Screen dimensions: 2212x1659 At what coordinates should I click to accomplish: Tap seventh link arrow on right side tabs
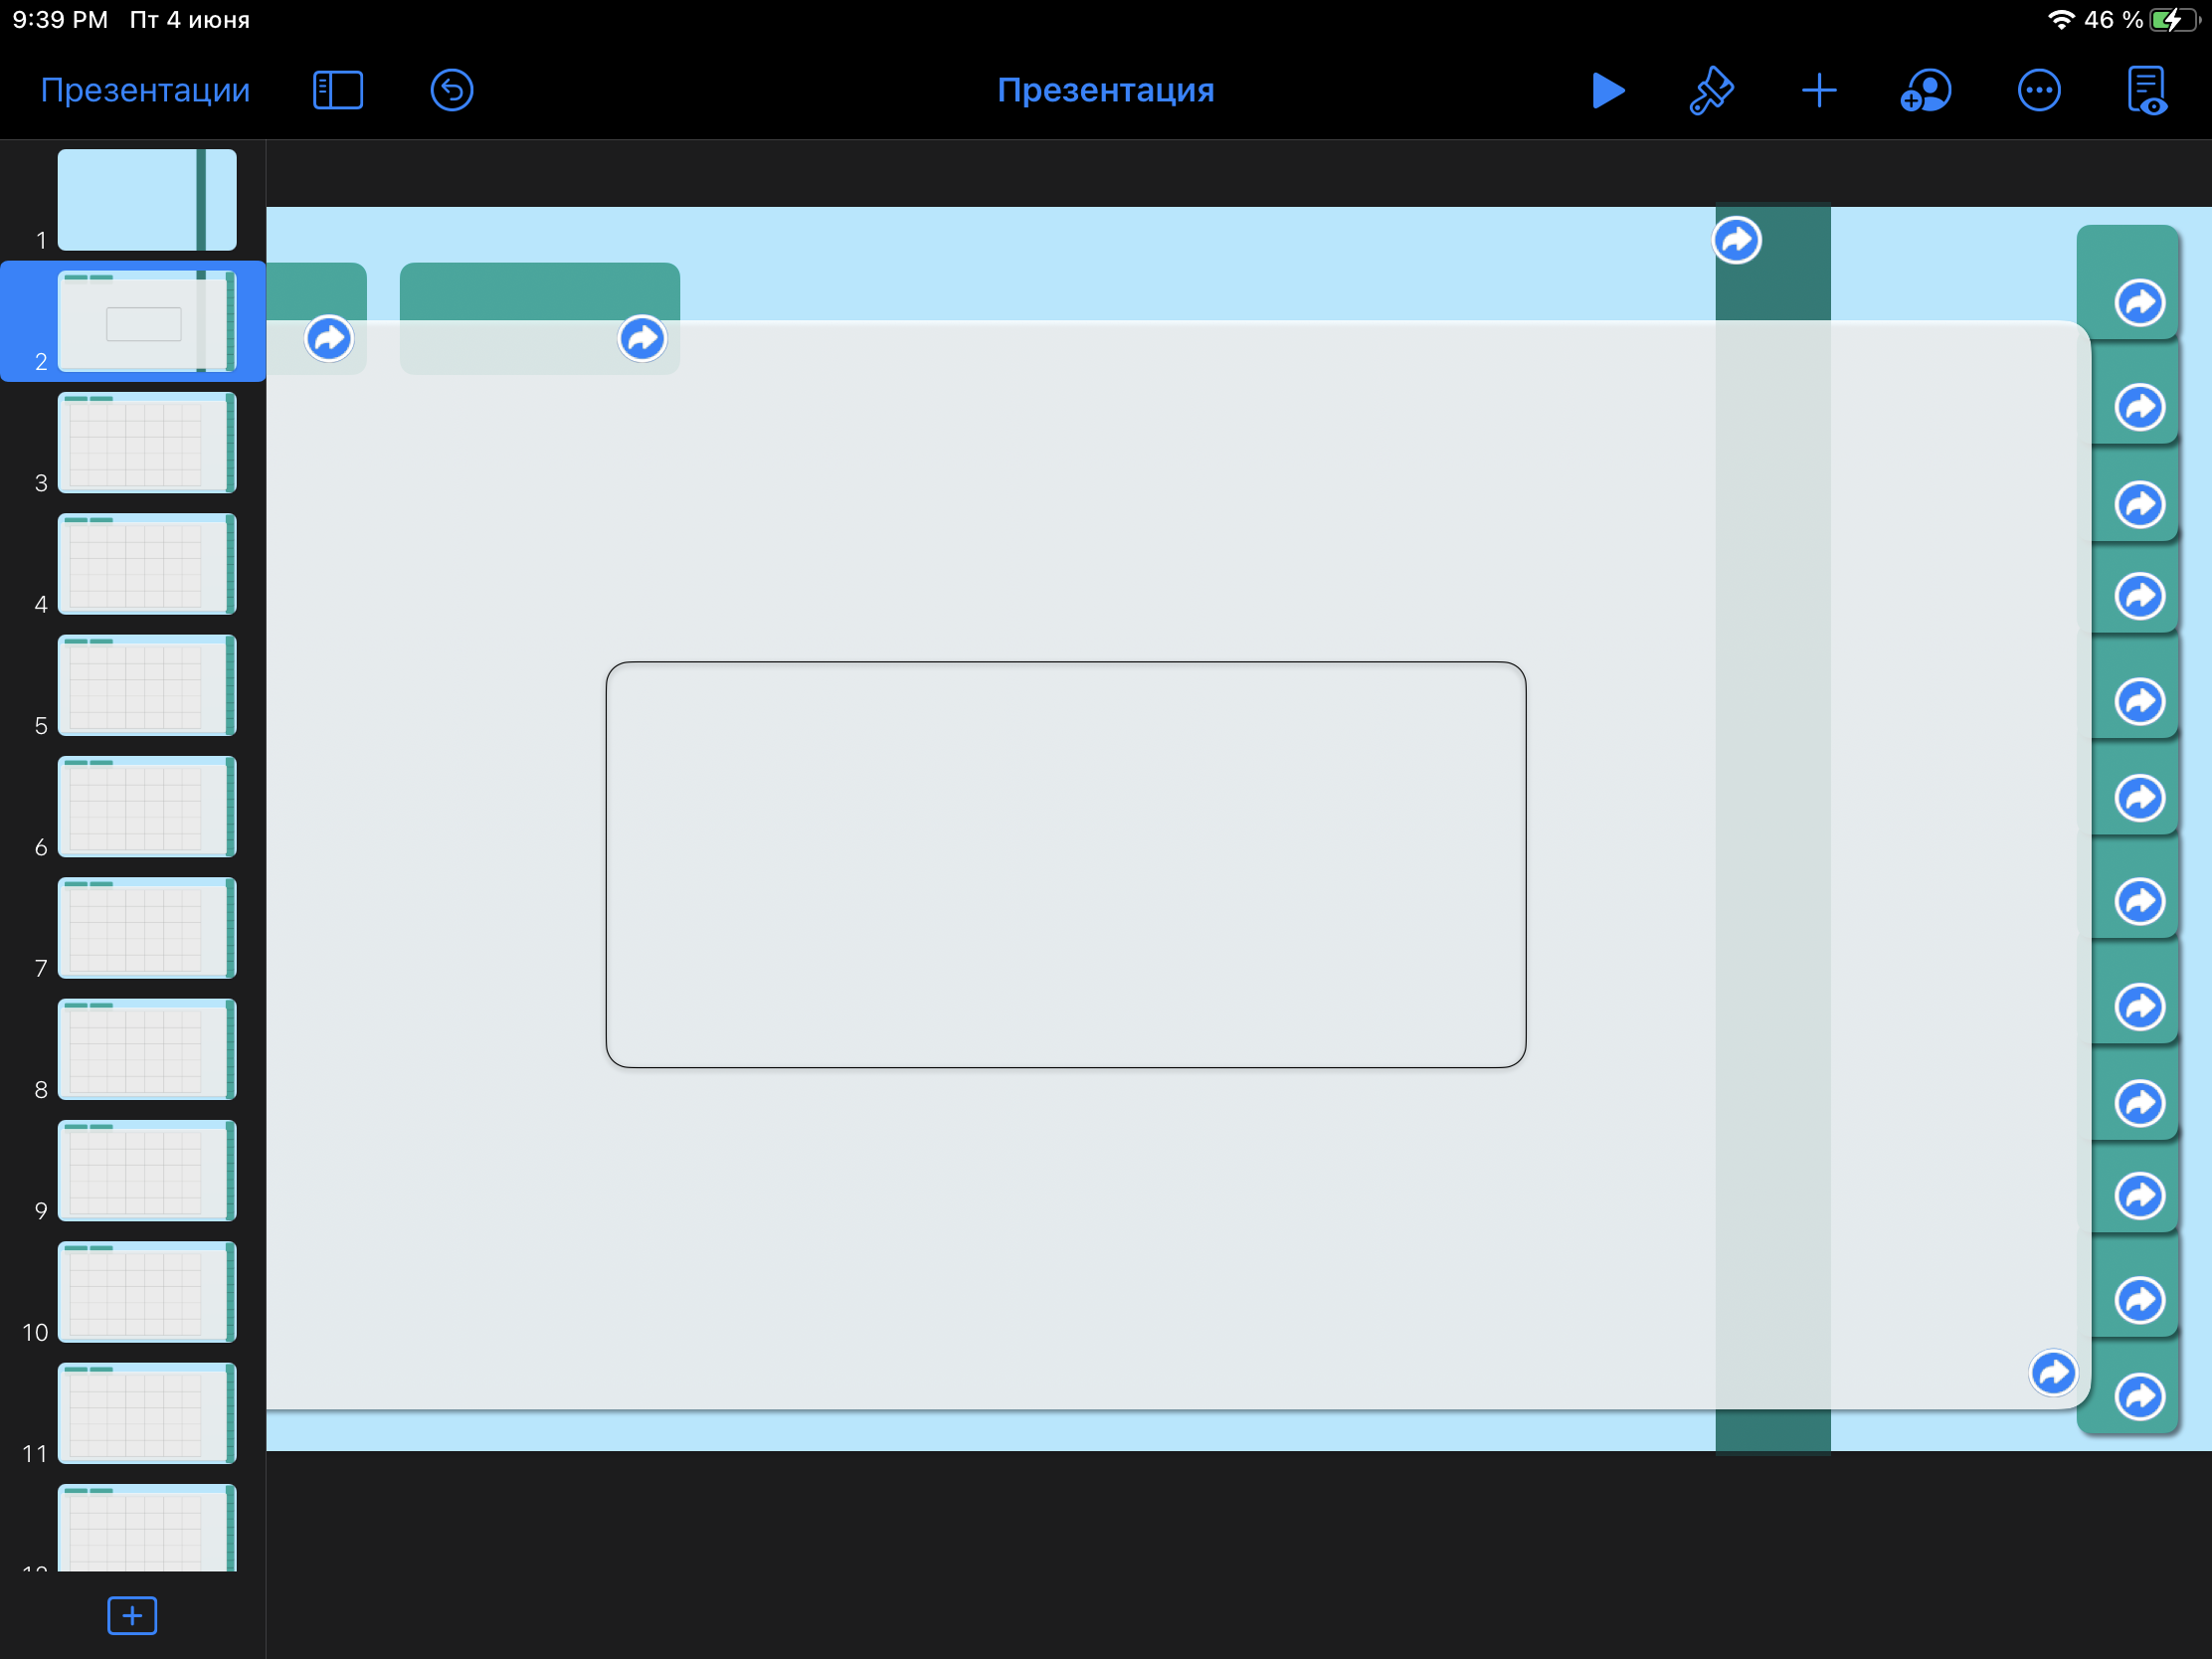pos(2140,902)
